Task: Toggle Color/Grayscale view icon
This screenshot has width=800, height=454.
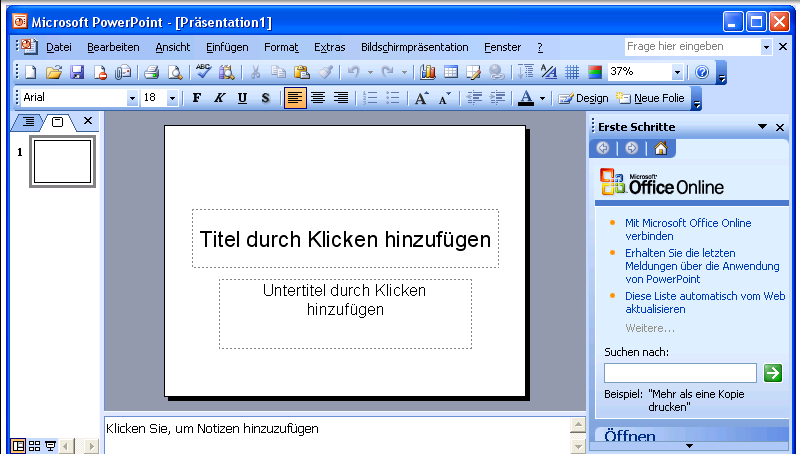Action: [595, 72]
